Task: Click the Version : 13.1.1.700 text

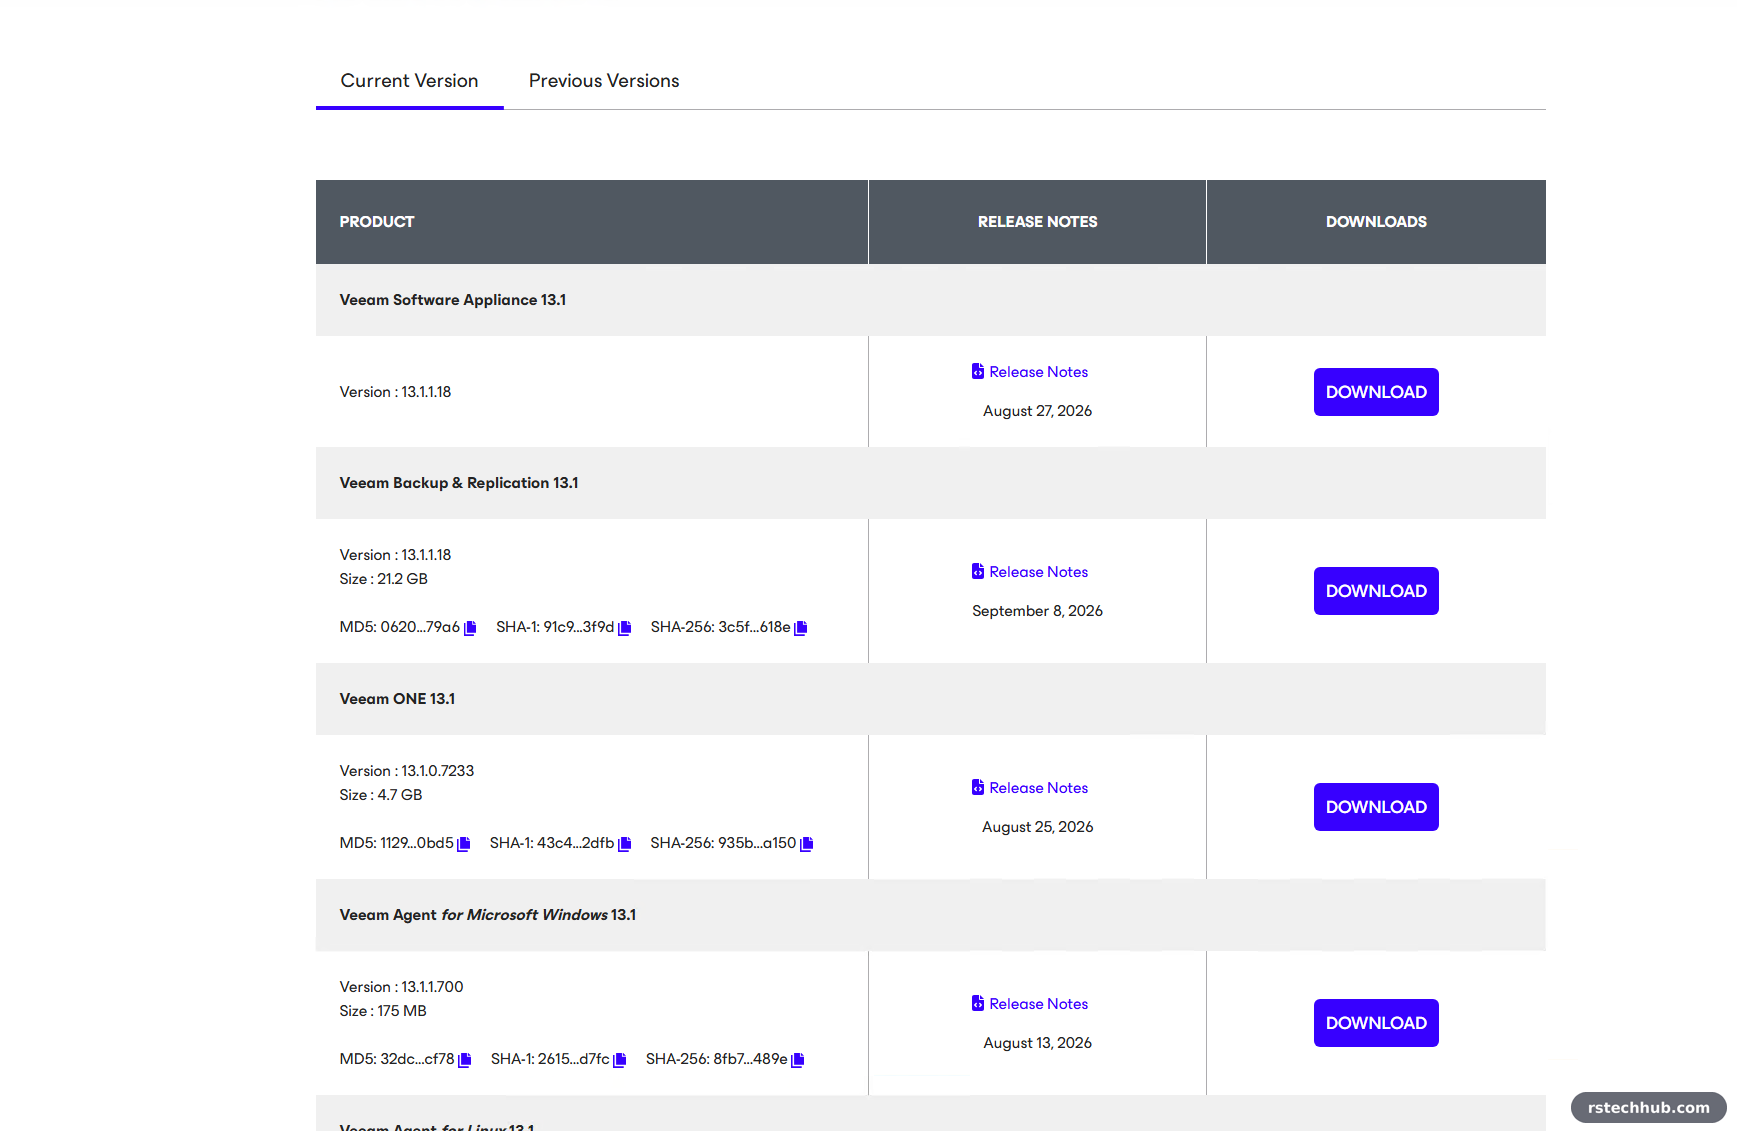Action: tap(402, 987)
